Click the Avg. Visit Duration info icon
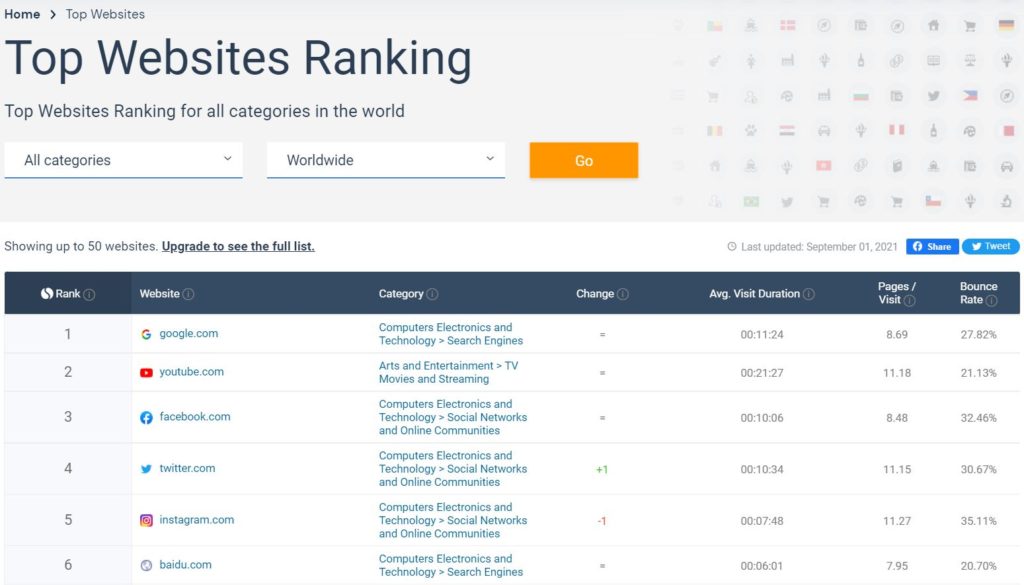The image size is (1024, 585). click(808, 294)
